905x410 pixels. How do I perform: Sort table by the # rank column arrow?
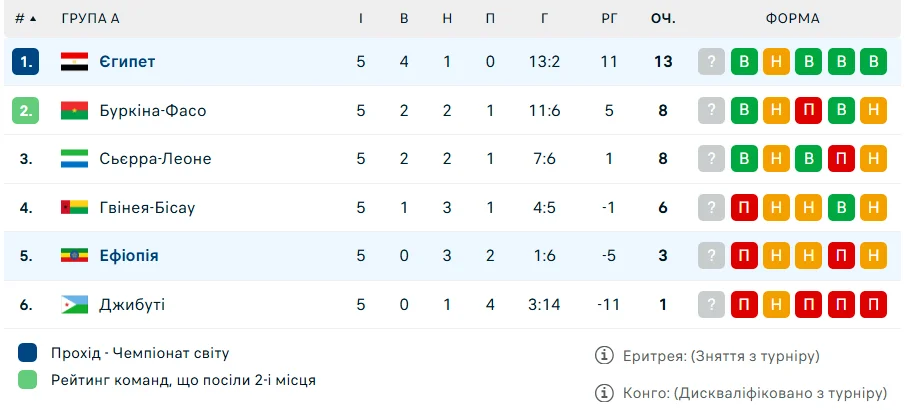(x=32, y=19)
